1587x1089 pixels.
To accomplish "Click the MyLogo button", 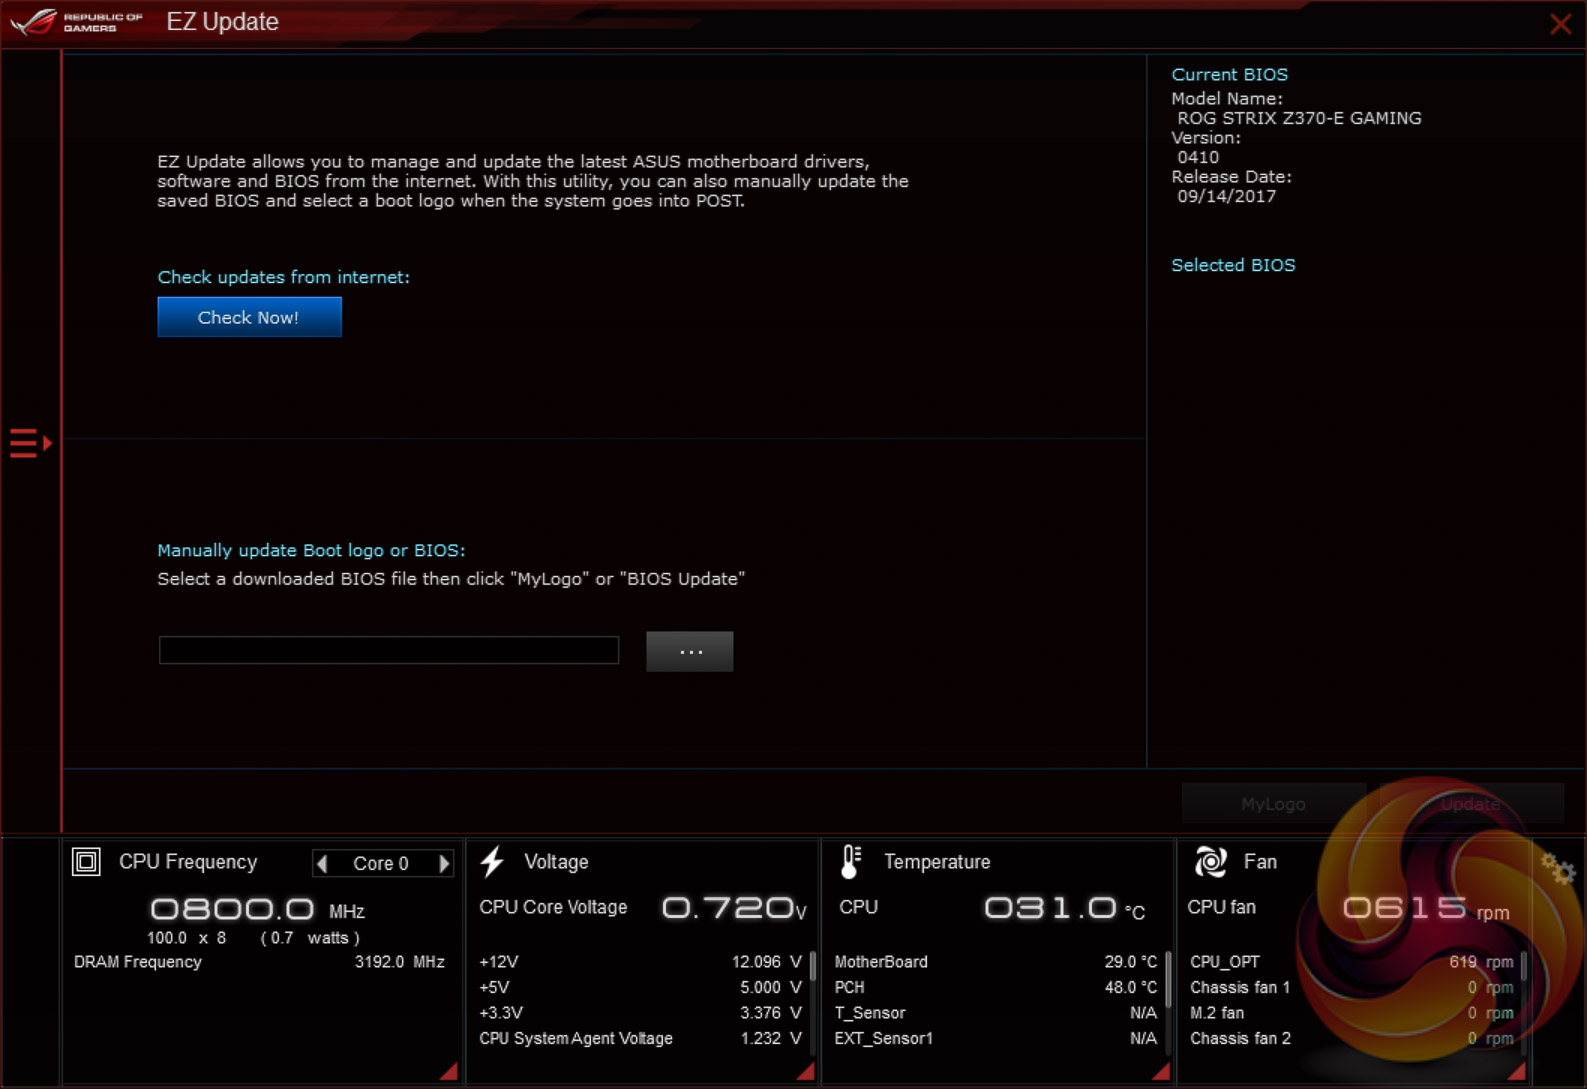I will (x=1273, y=804).
